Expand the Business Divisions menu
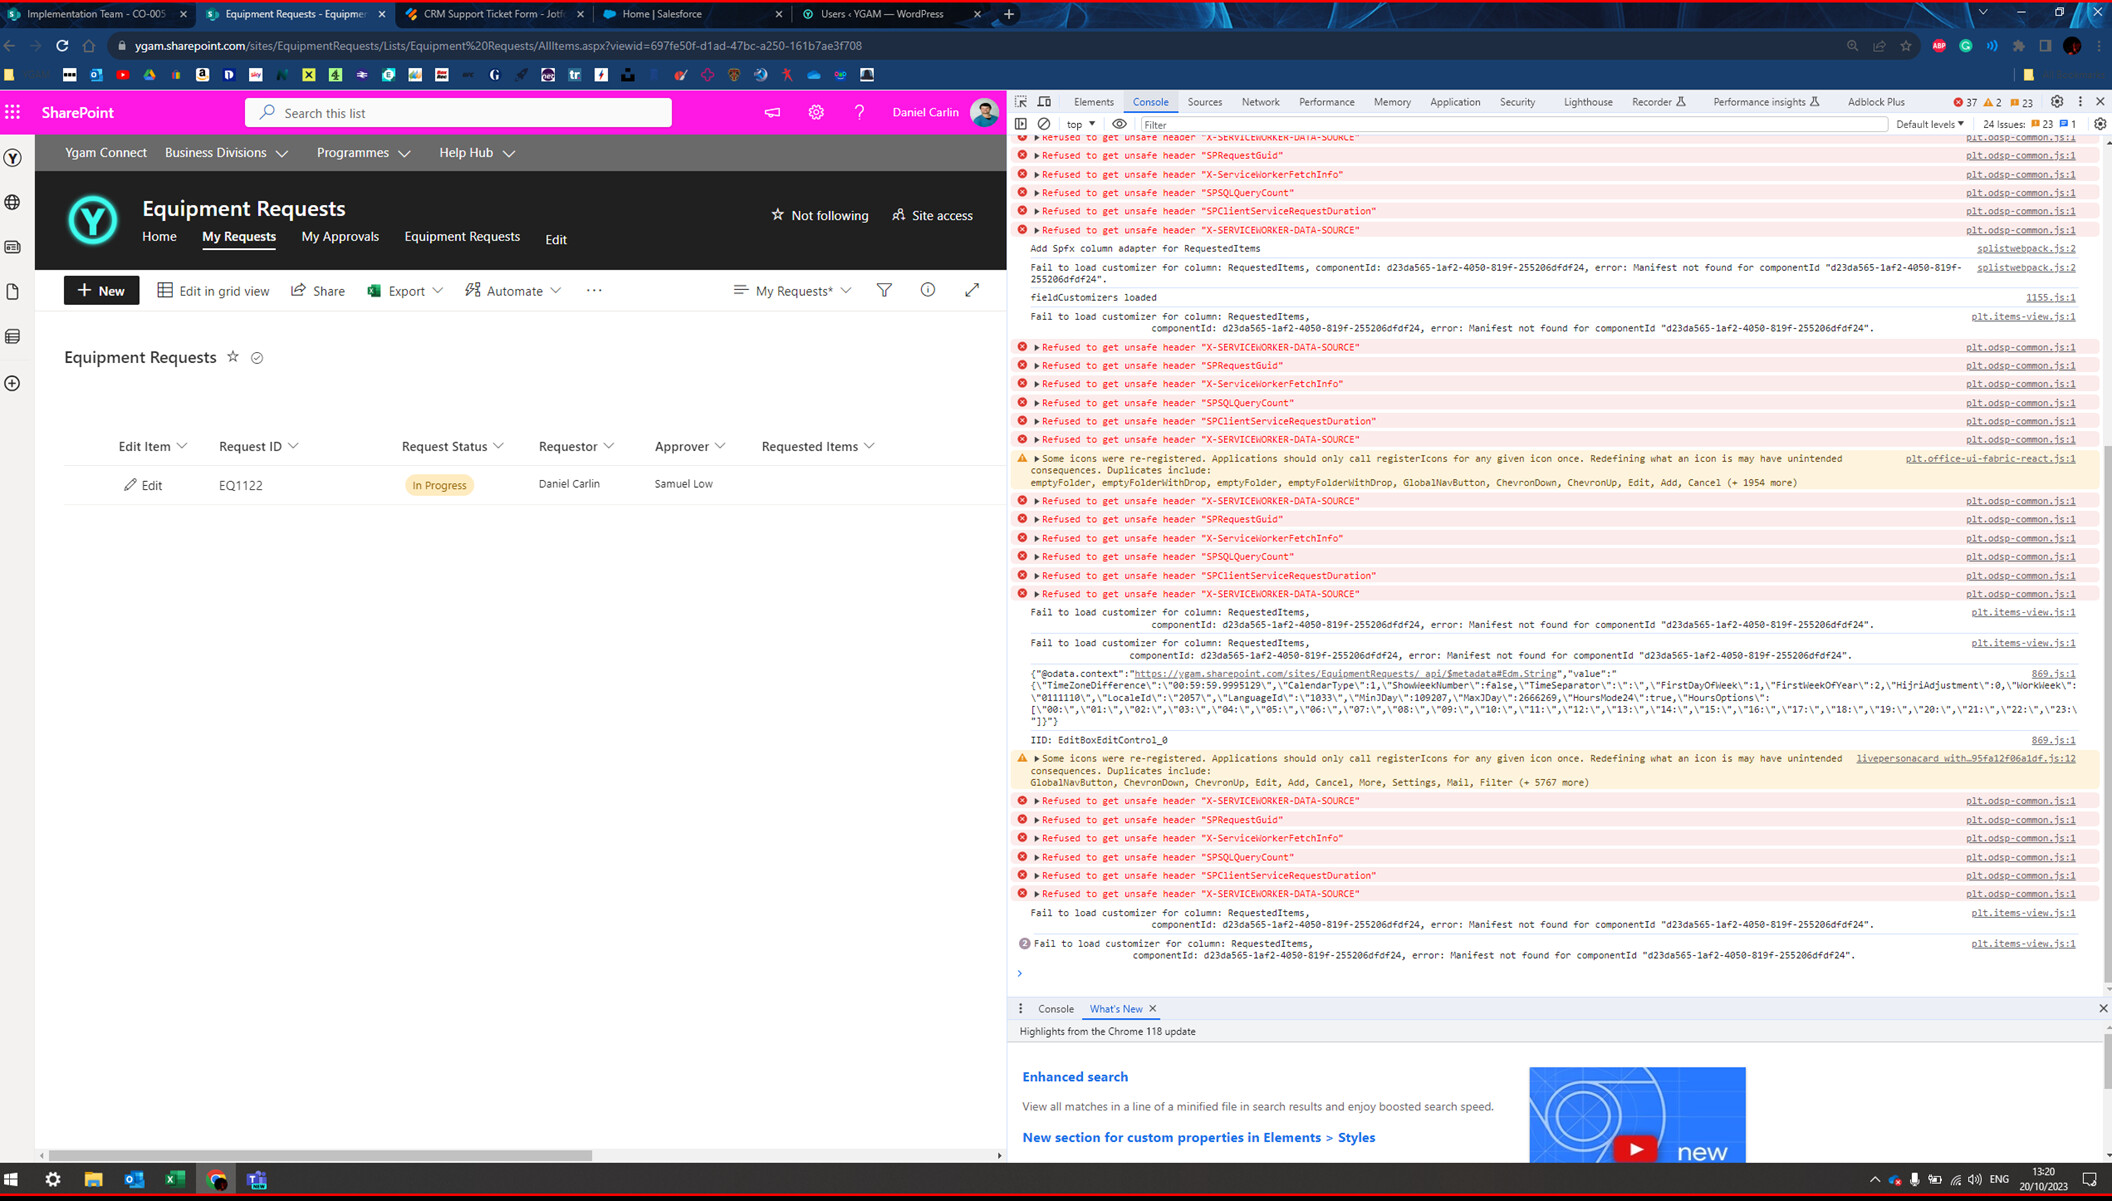 pyautogui.click(x=226, y=153)
